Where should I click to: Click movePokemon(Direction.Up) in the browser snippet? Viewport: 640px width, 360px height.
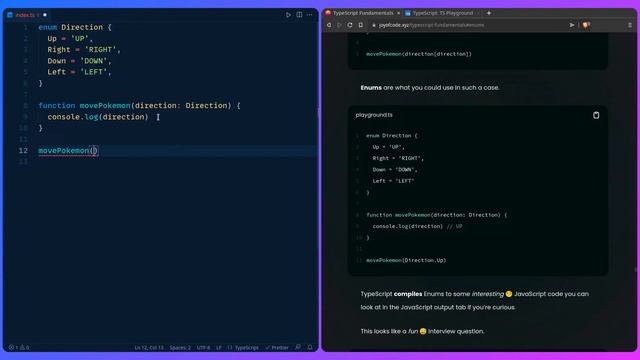(x=406, y=260)
